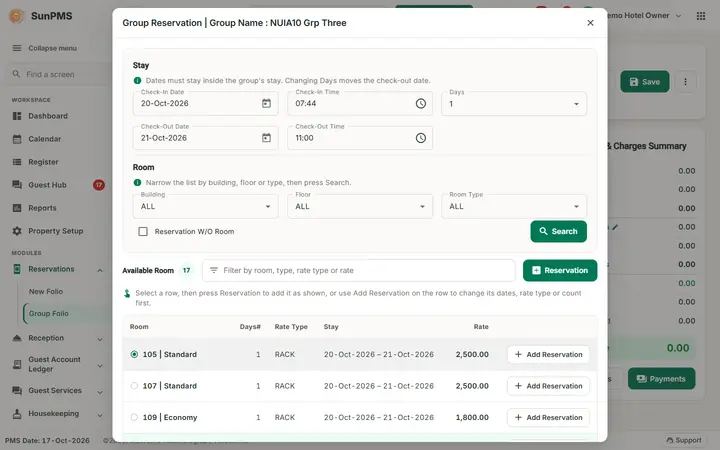Click the Dashboard sidebar icon
720x450 pixels.
pyautogui.click(x=17, y=116)
